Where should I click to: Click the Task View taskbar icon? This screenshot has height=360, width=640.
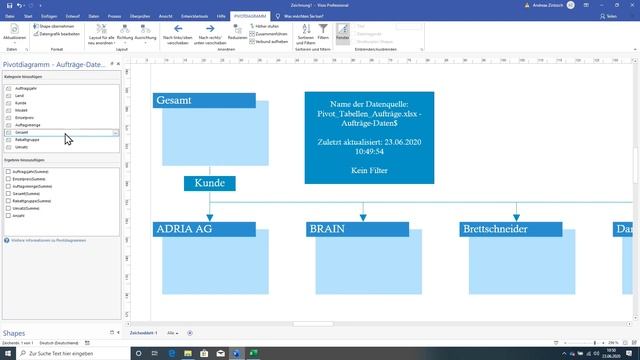click(155, 353)
